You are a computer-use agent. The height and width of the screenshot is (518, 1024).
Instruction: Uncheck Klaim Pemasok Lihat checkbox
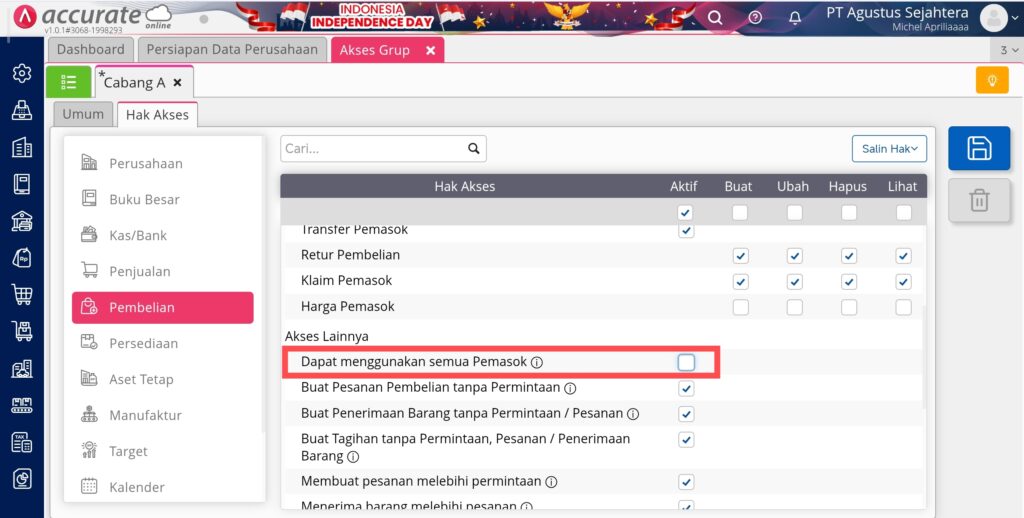(903, 282)
